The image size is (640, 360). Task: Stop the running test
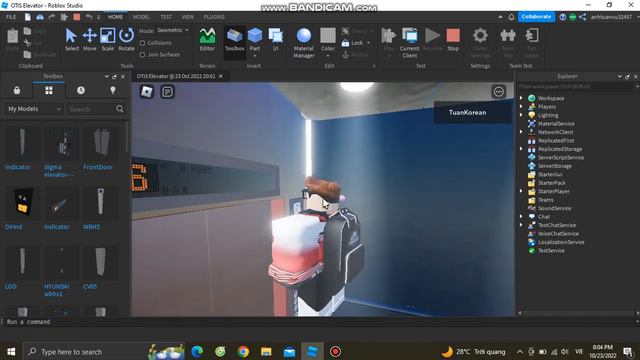[x=453, y=39]
